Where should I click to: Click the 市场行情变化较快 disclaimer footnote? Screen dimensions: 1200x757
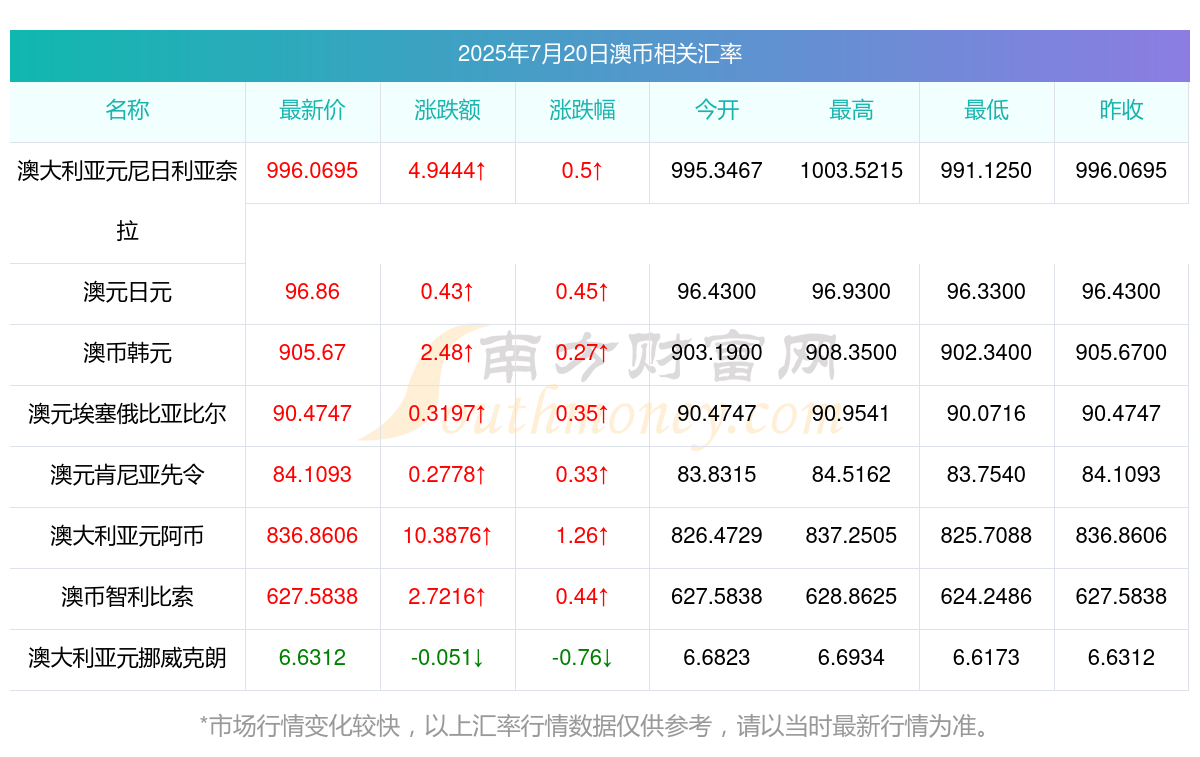click(599, 726)
